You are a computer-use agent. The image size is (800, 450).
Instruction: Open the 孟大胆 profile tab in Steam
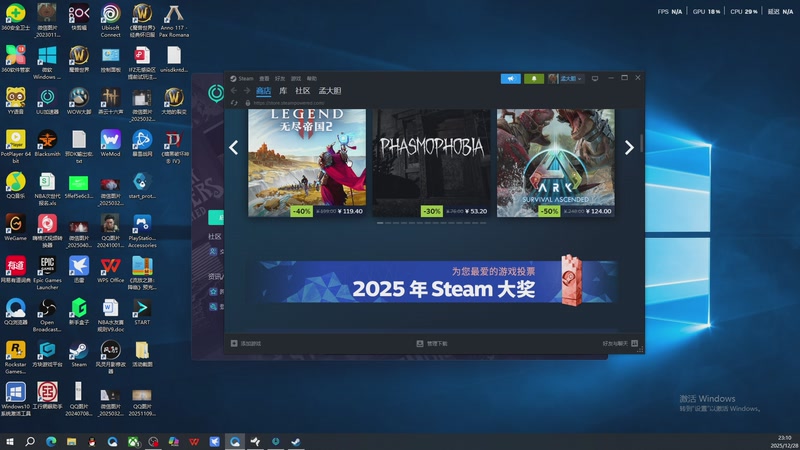click(330, 91)
